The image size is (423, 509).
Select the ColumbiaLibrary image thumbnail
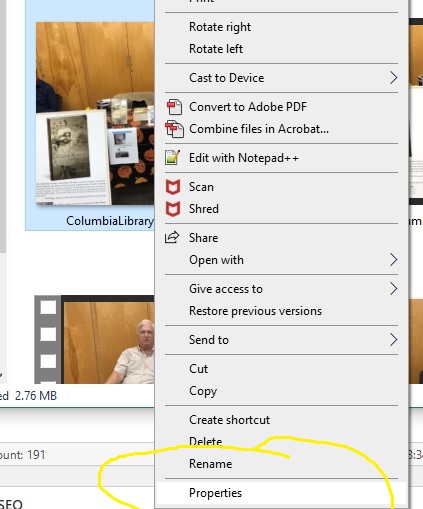point(95,114)
